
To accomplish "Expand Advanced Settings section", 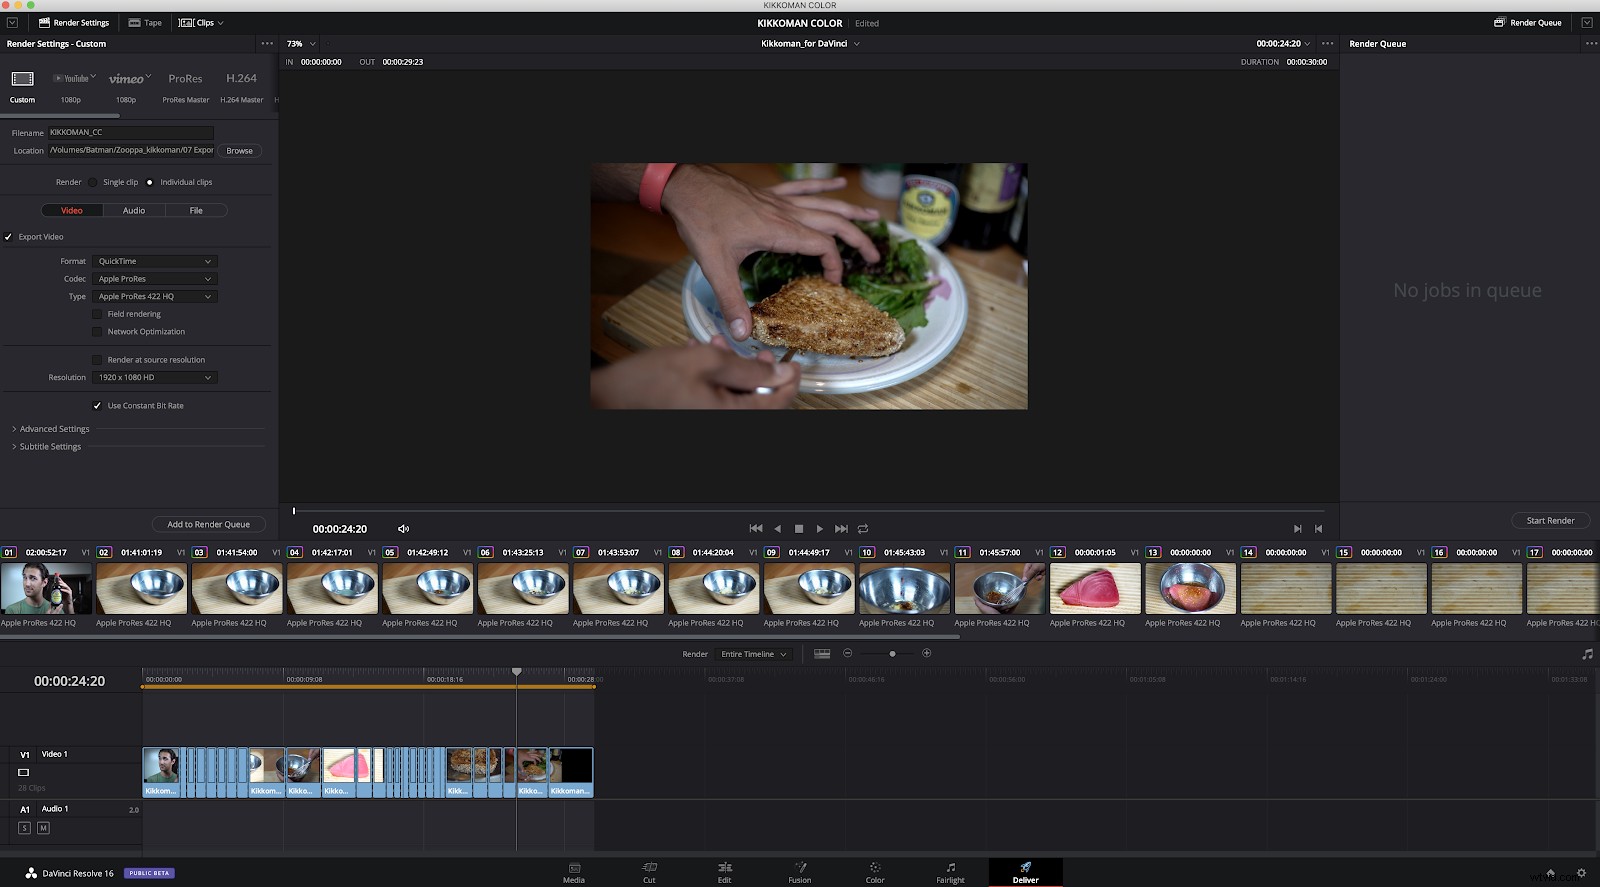I will [x=51, y=429].
